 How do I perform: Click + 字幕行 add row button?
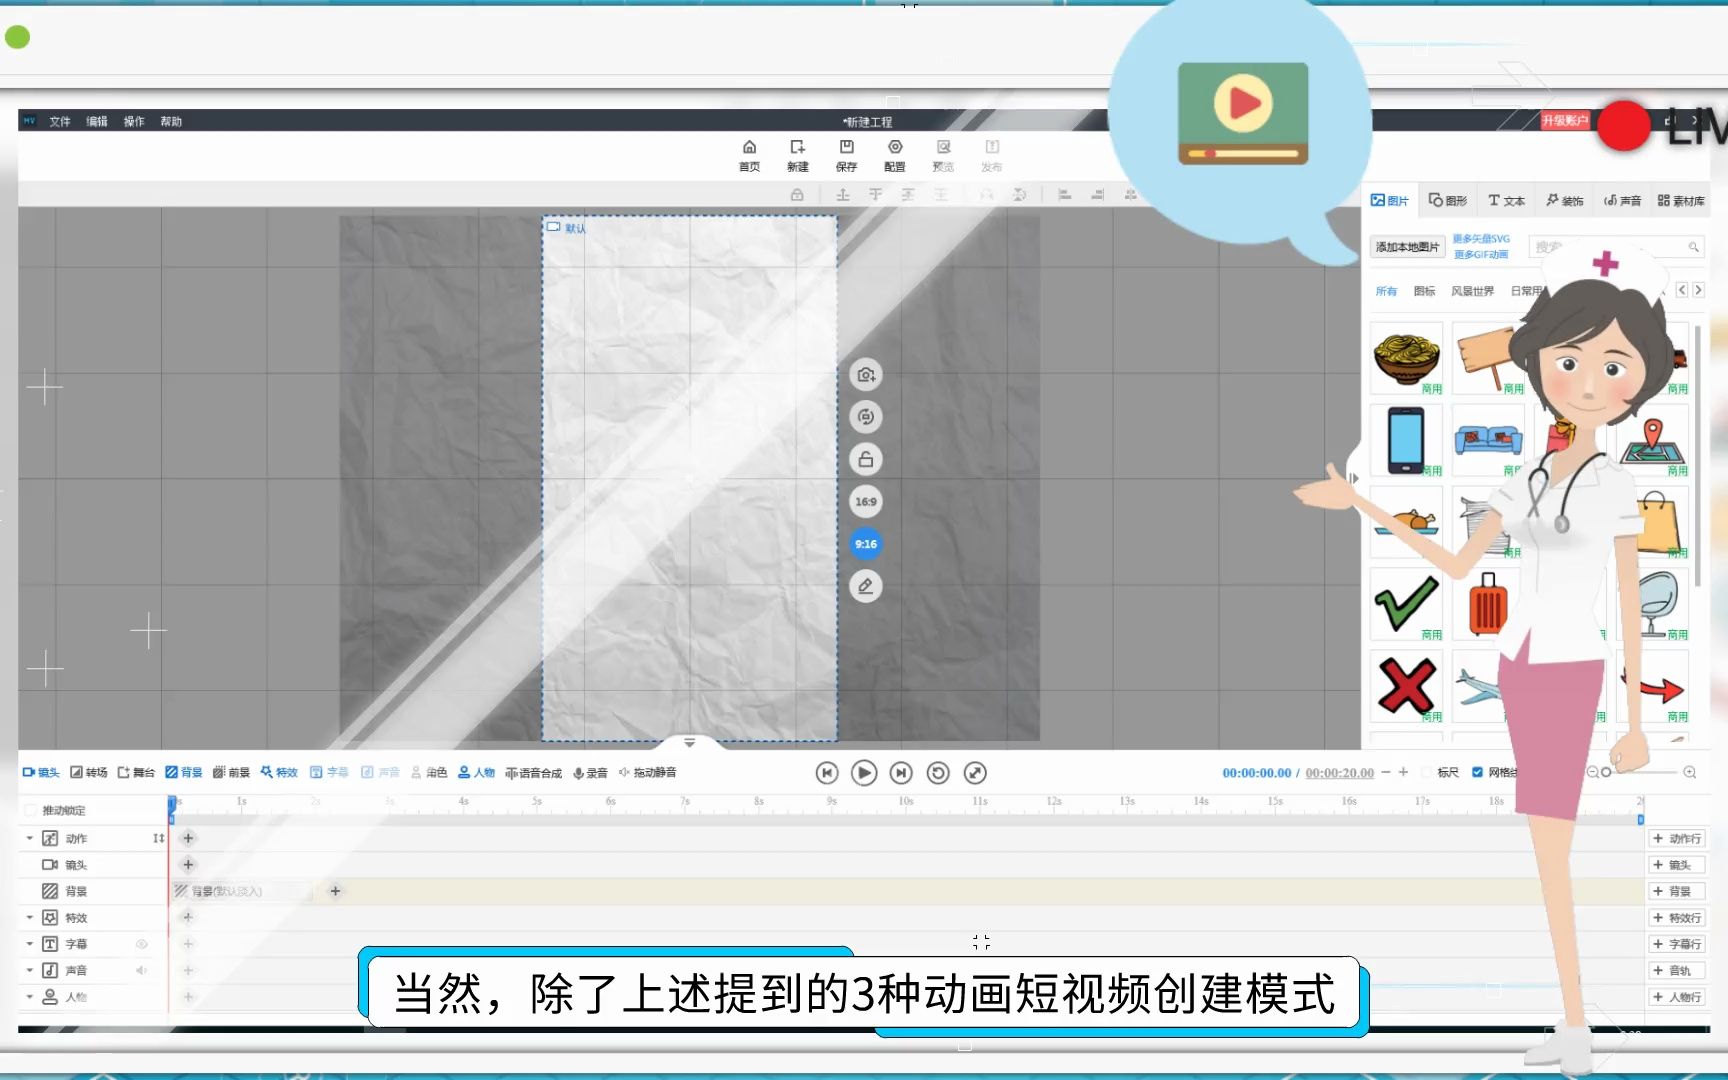click(1676, 944)
